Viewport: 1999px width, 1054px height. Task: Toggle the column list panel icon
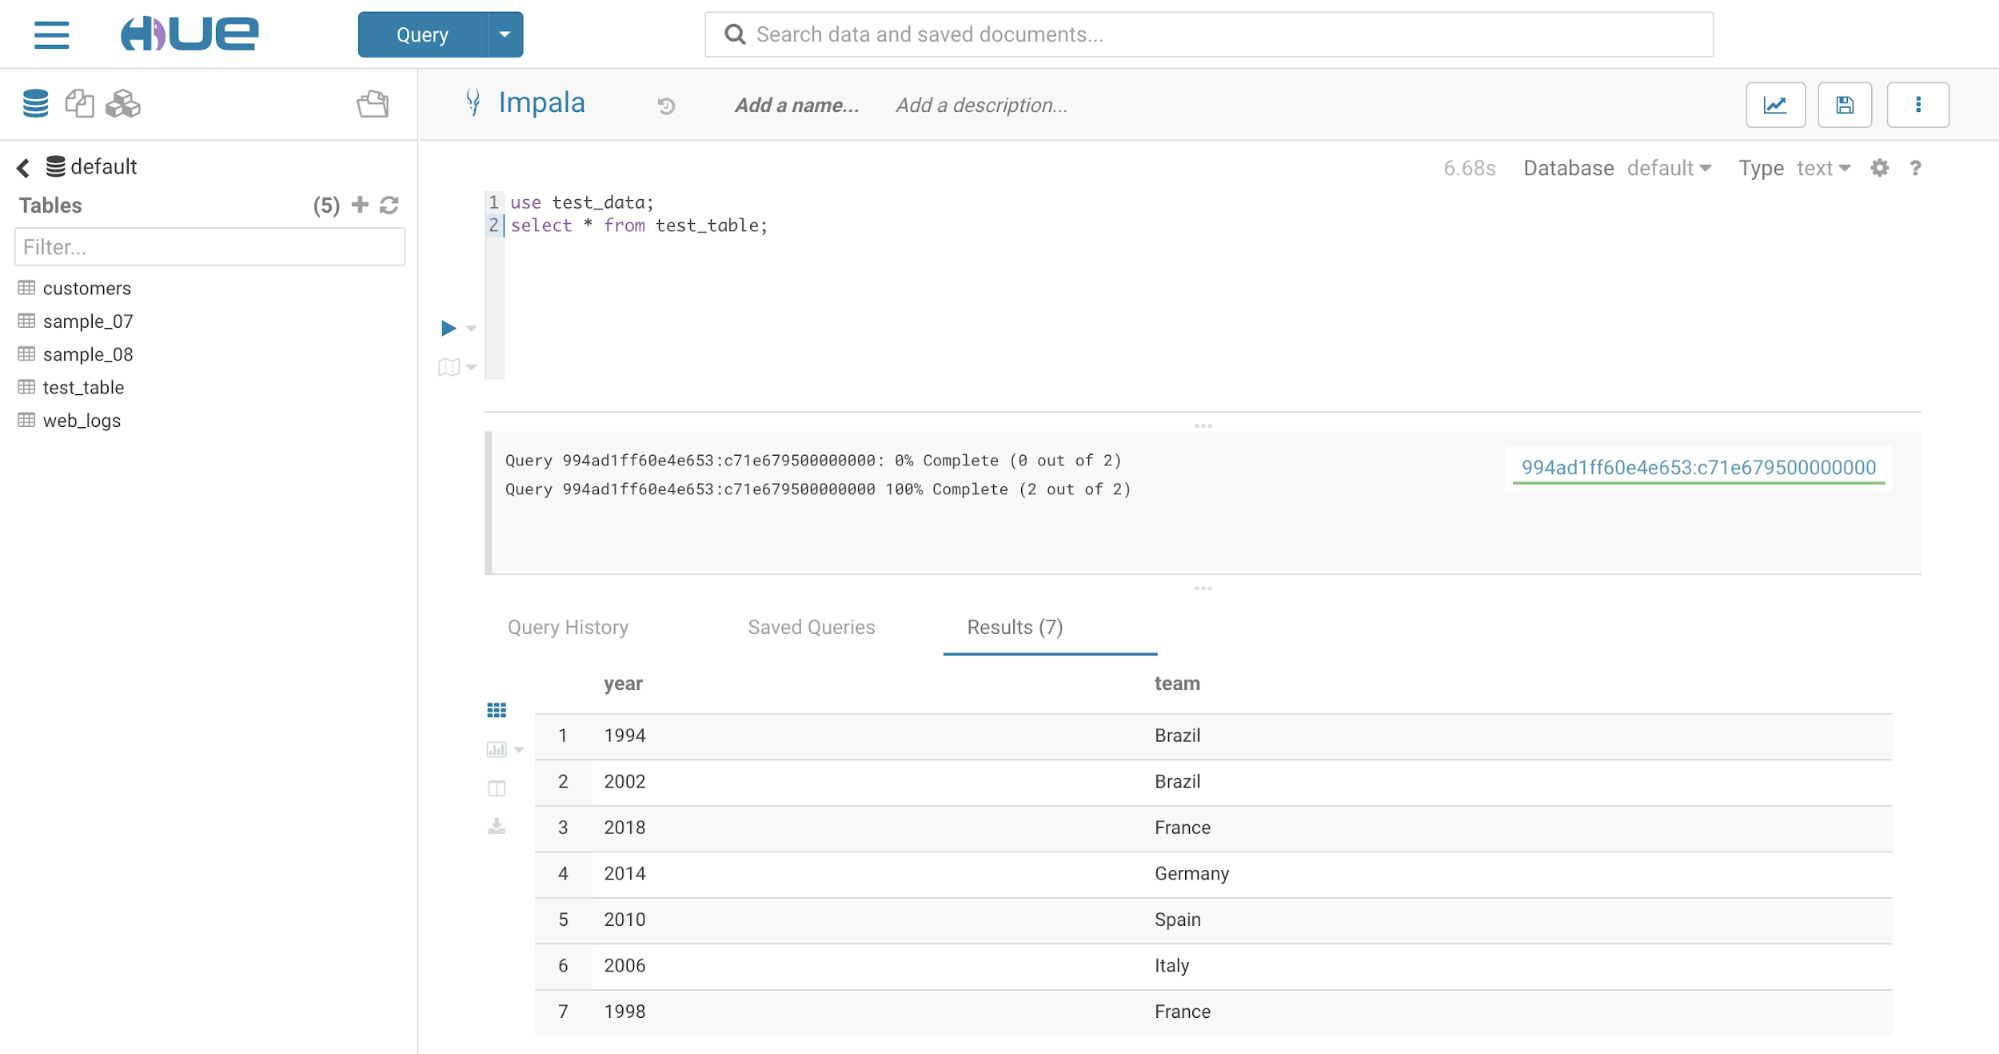pos(496,788)
